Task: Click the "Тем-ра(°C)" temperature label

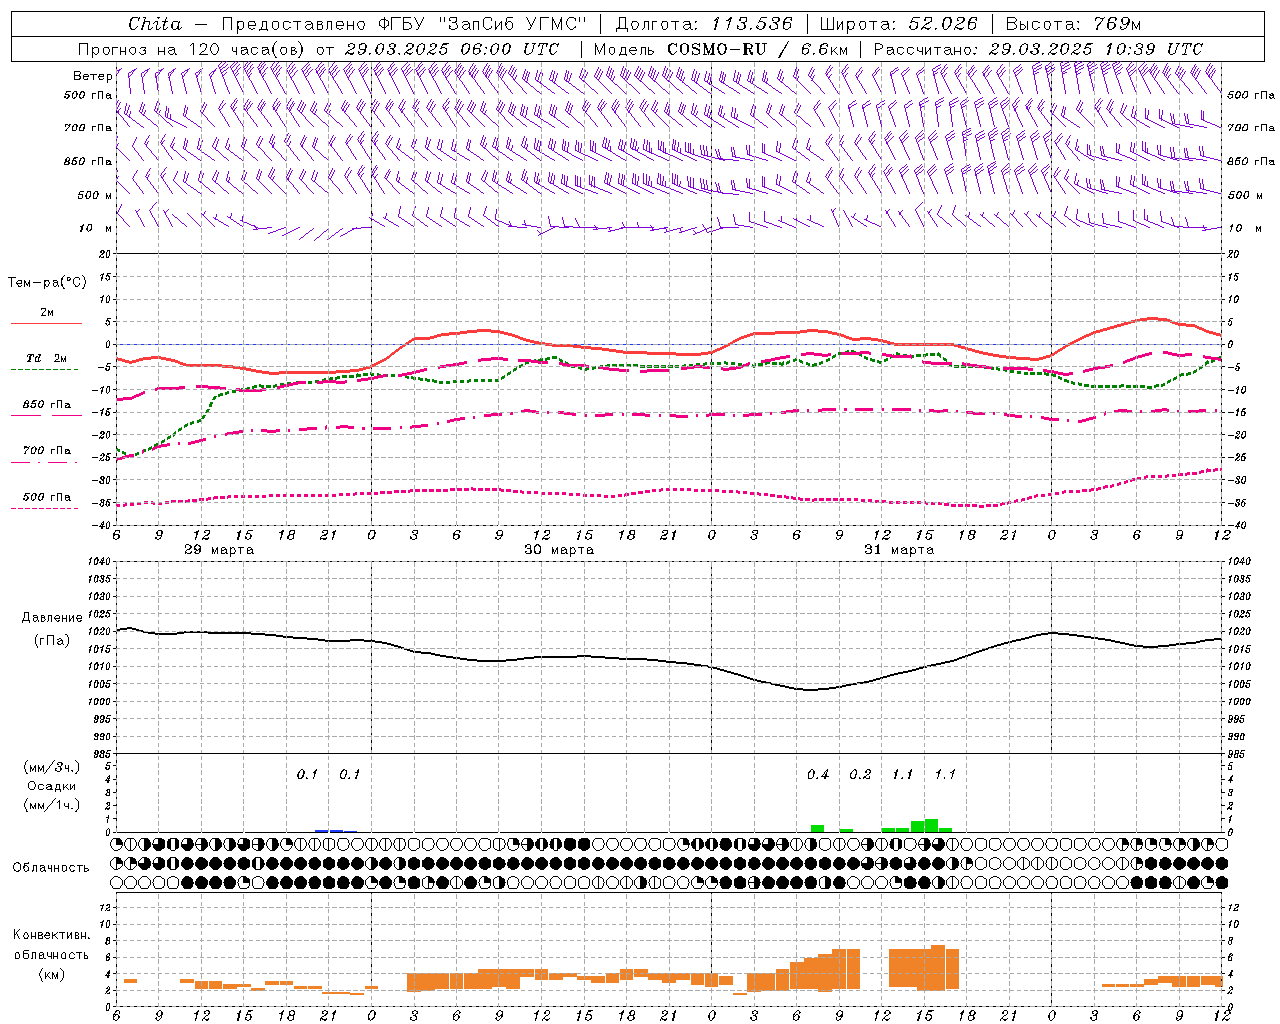Action: [47, 283]
